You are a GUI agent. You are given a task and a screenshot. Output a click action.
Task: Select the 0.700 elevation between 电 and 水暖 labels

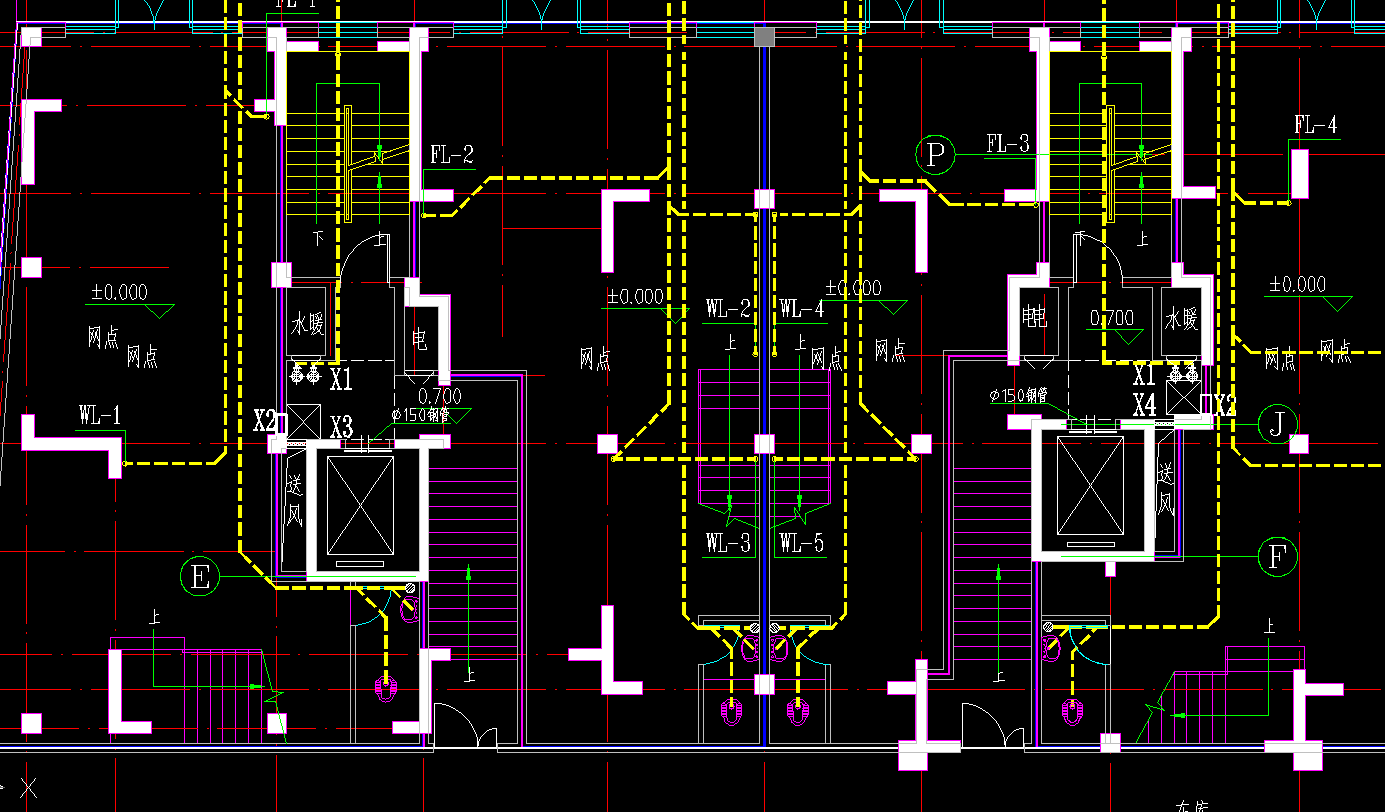click(x=1112, y=318)
